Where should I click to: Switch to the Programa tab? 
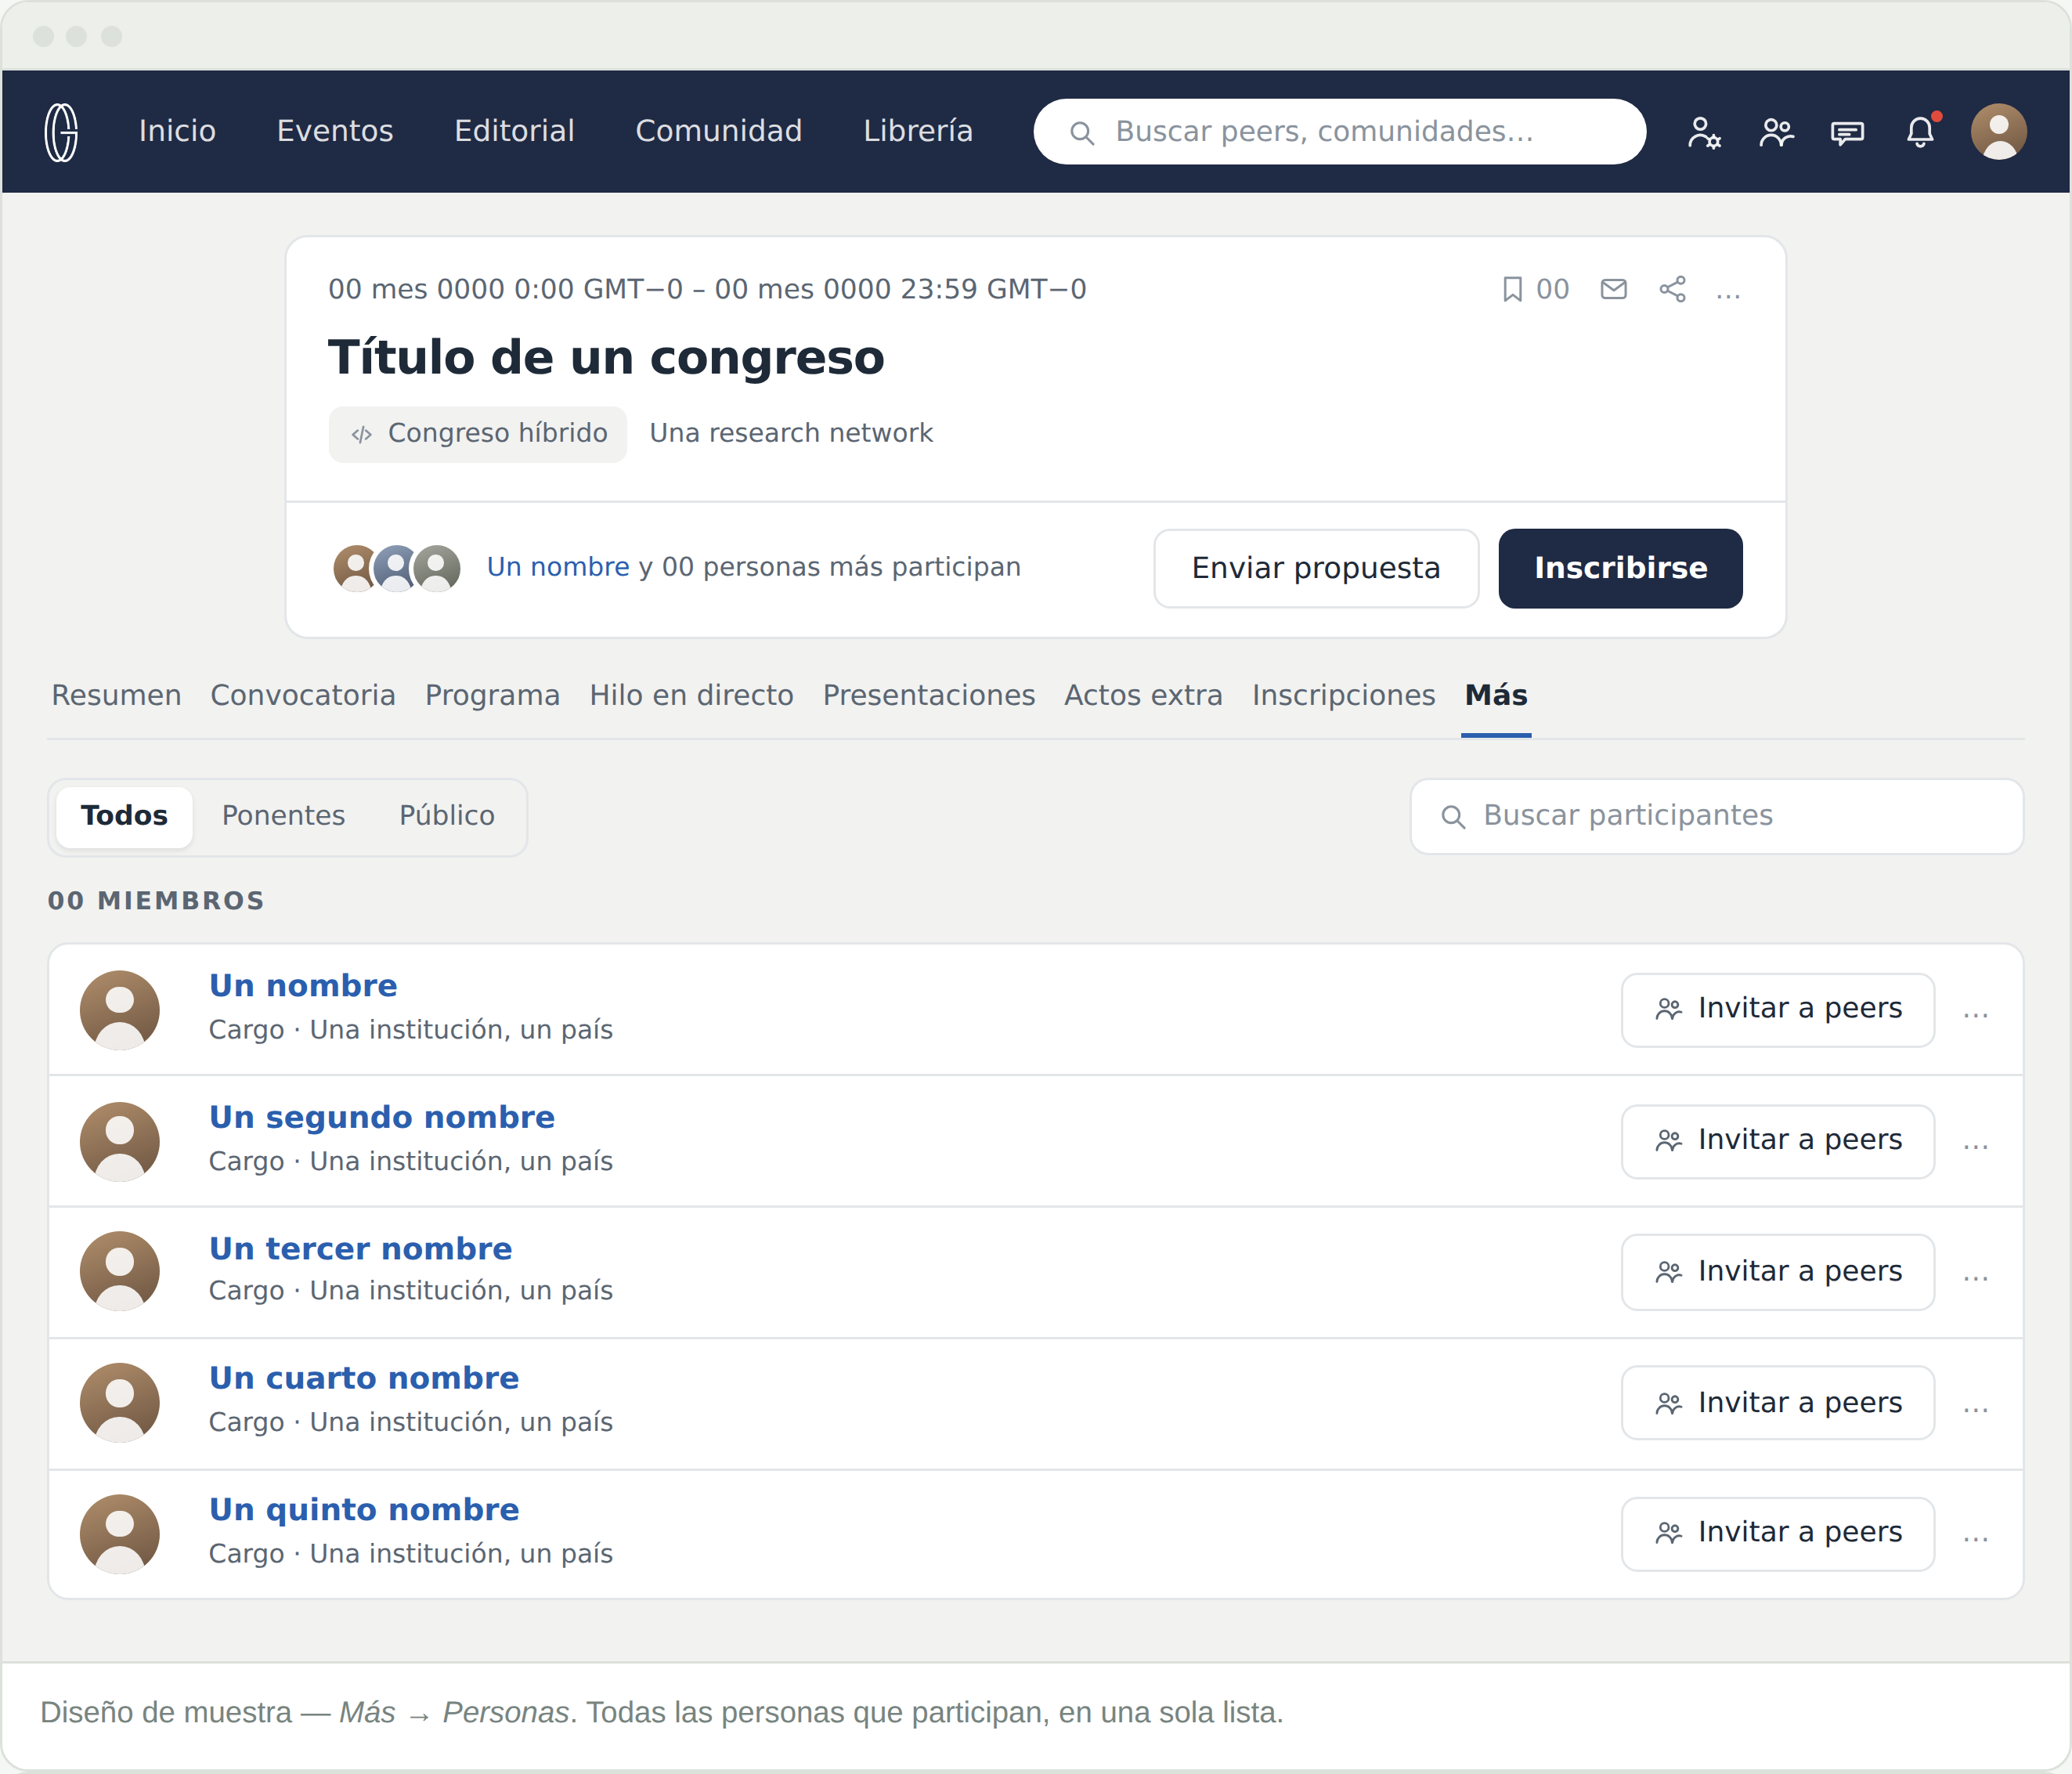click(x=492, y=695)
